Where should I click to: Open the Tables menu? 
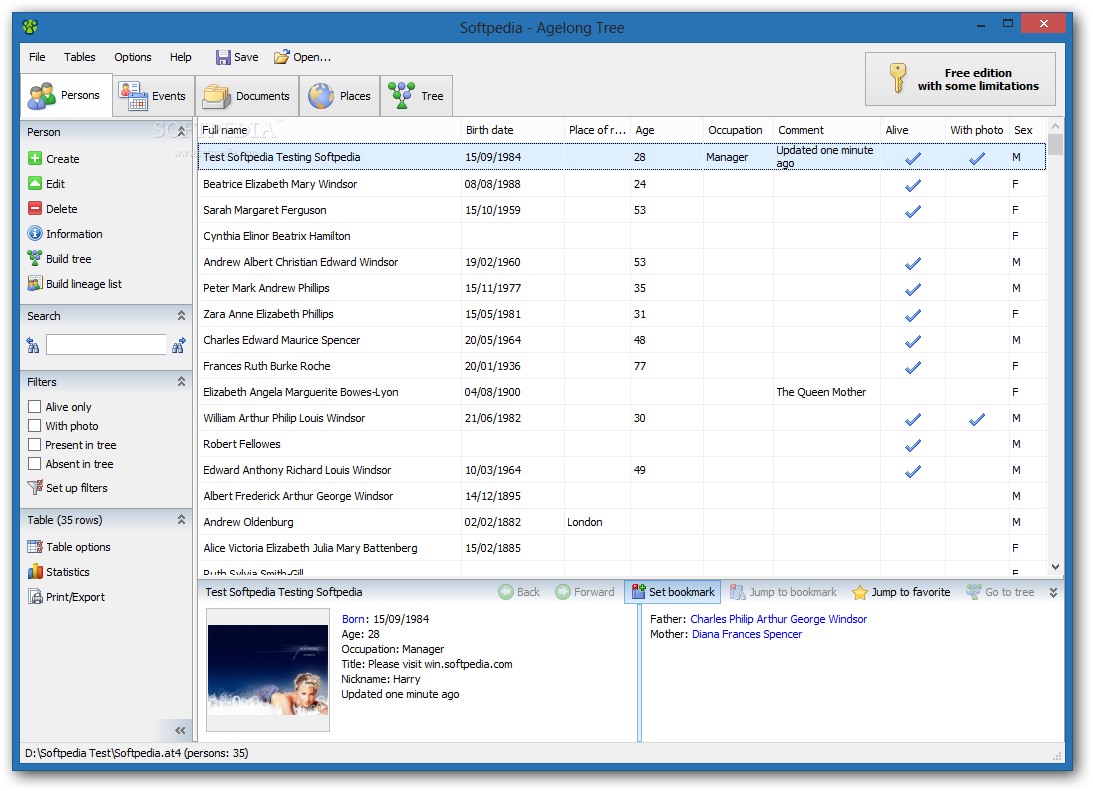click(79, 57)
